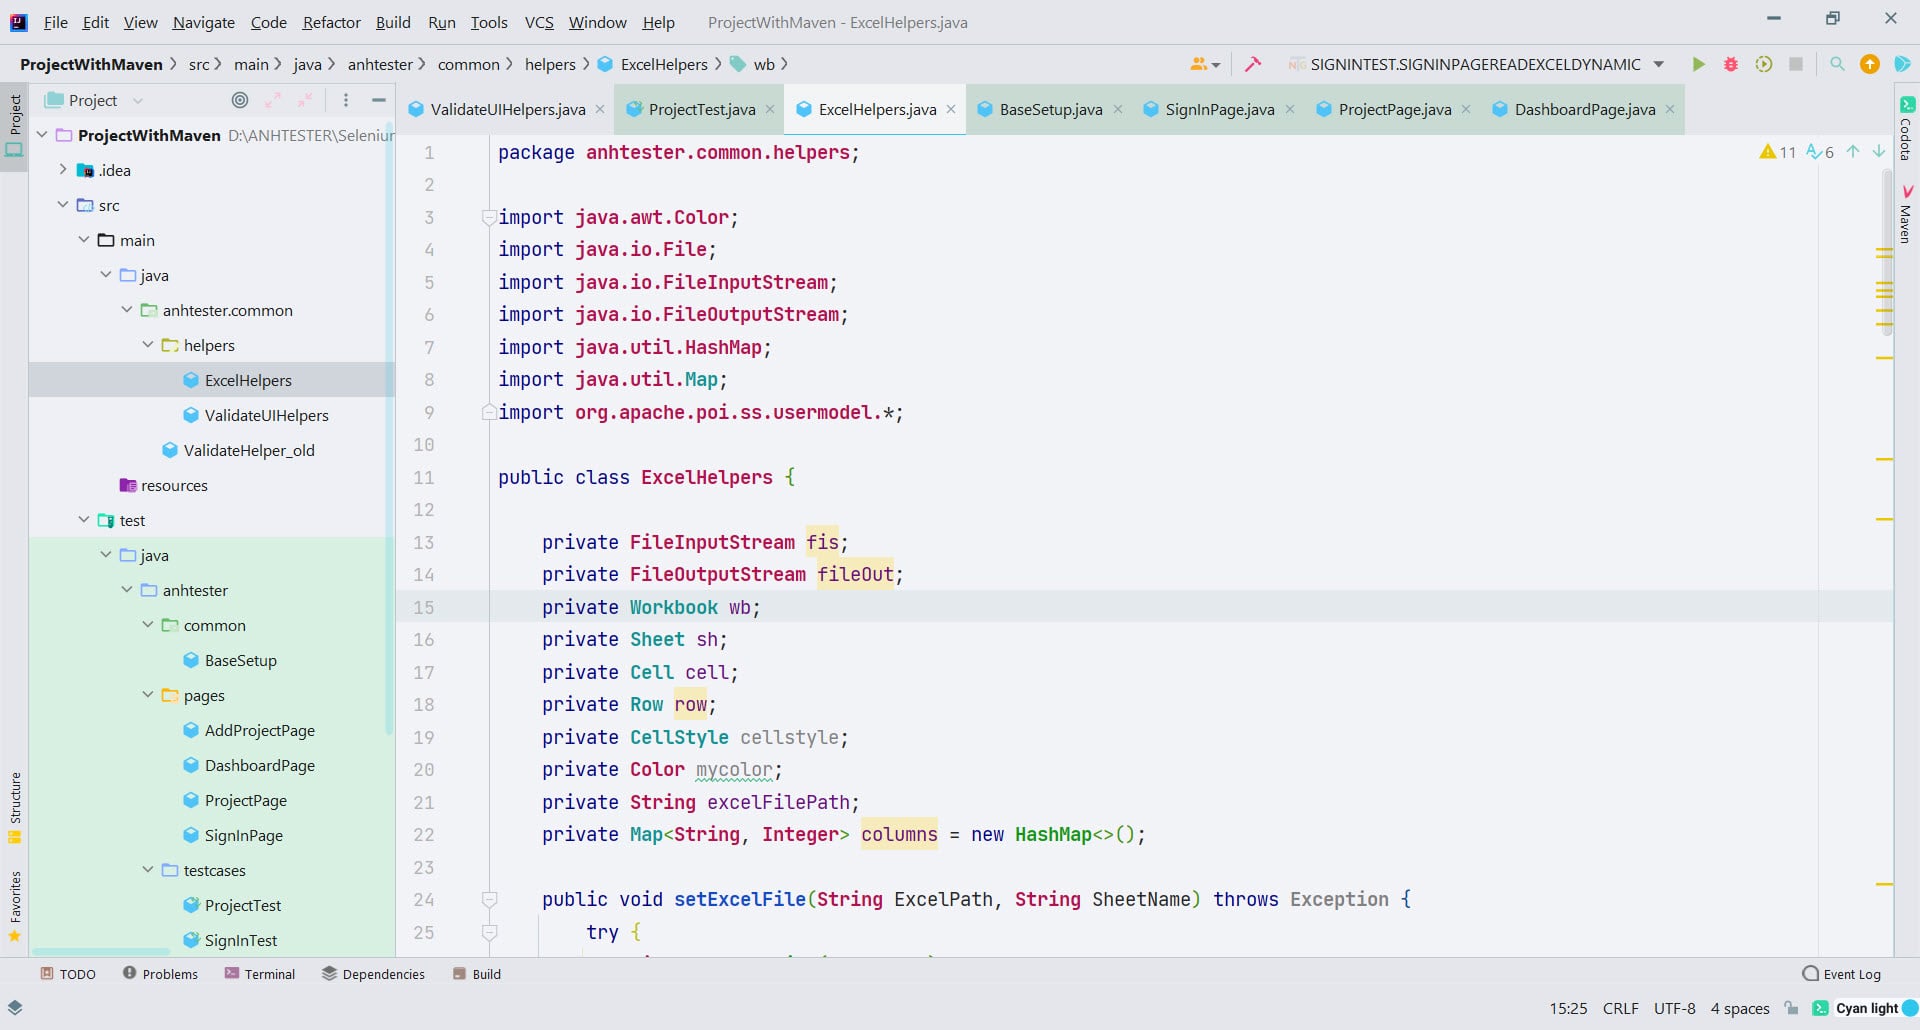Toggle read-only lock icon in status bar
The width and height of the screenshot is (1920, 1030).
point(1791,1008)
